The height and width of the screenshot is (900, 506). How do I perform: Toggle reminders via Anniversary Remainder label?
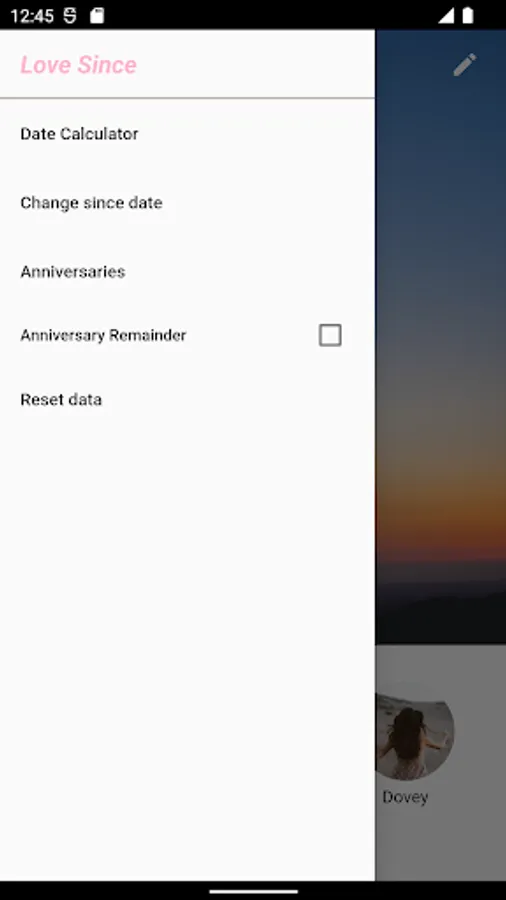tap(103, 335)
